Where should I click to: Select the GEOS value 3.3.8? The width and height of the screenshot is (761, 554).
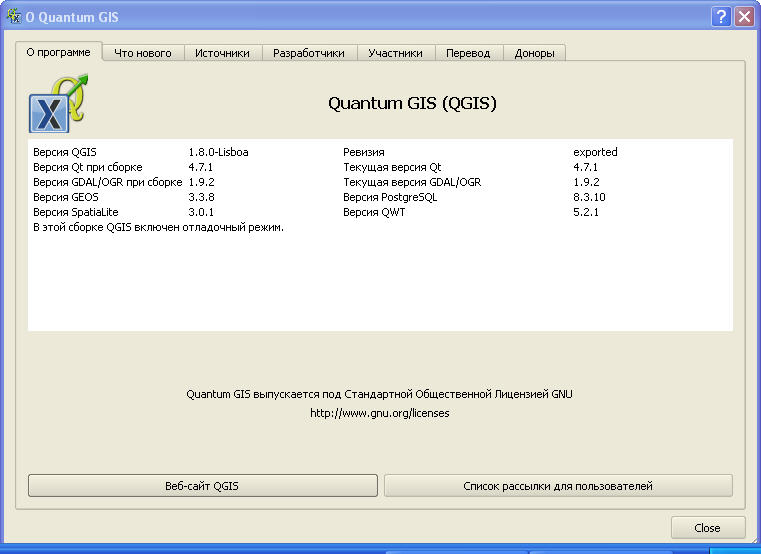click(x=201, y=197)
